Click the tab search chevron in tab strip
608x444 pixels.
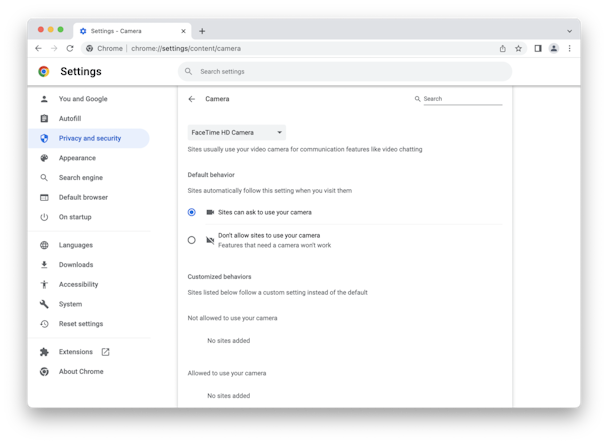pos(569,31)
